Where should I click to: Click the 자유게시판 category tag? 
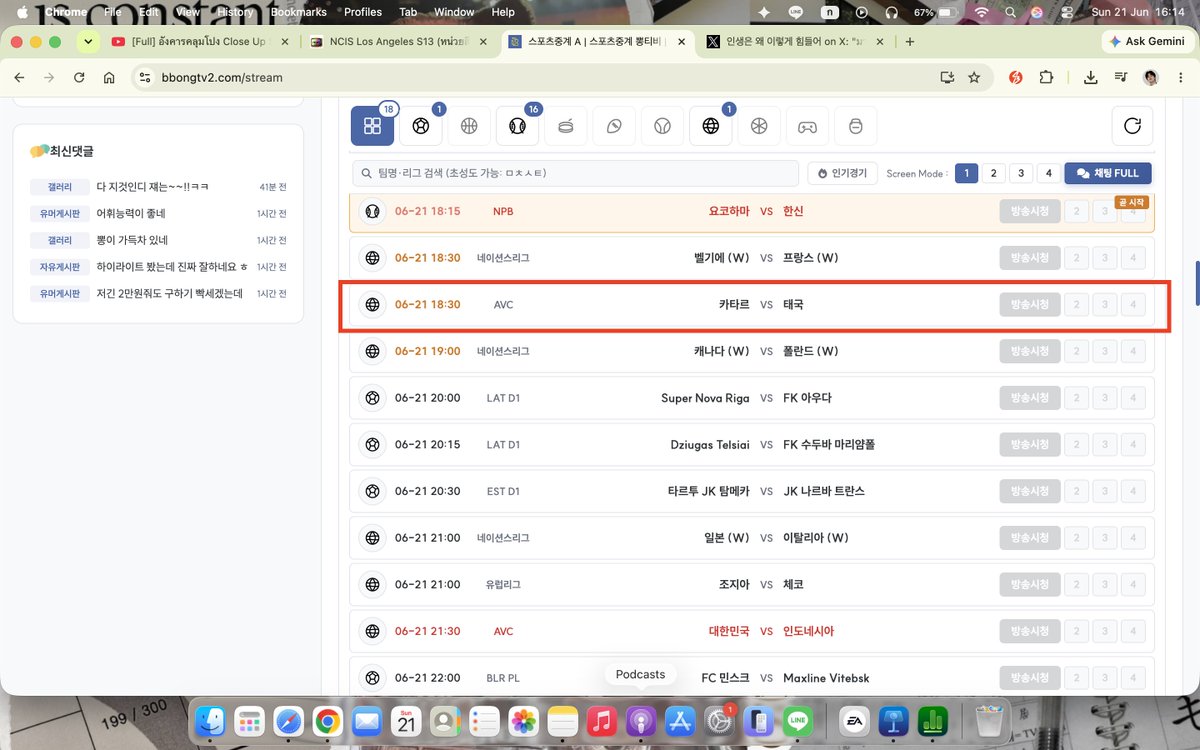59,267
